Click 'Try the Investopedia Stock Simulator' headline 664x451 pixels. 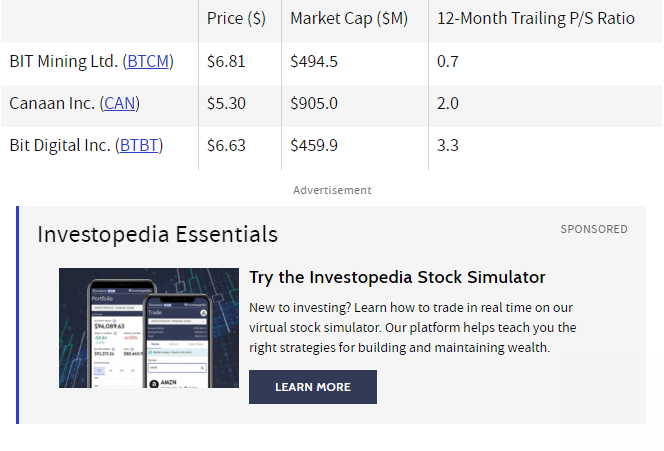tap(397, 277)
